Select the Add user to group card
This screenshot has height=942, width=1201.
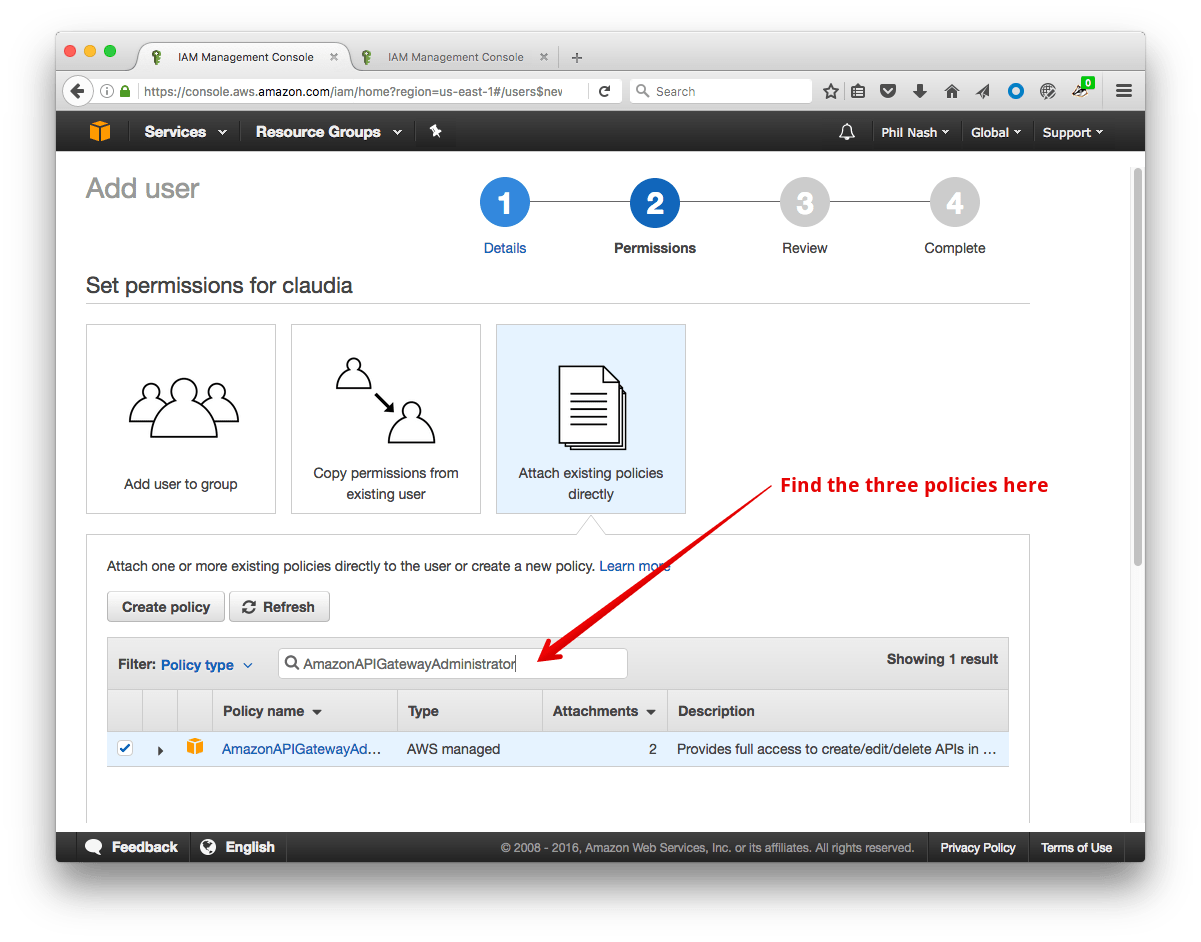[x=181, y=419]
